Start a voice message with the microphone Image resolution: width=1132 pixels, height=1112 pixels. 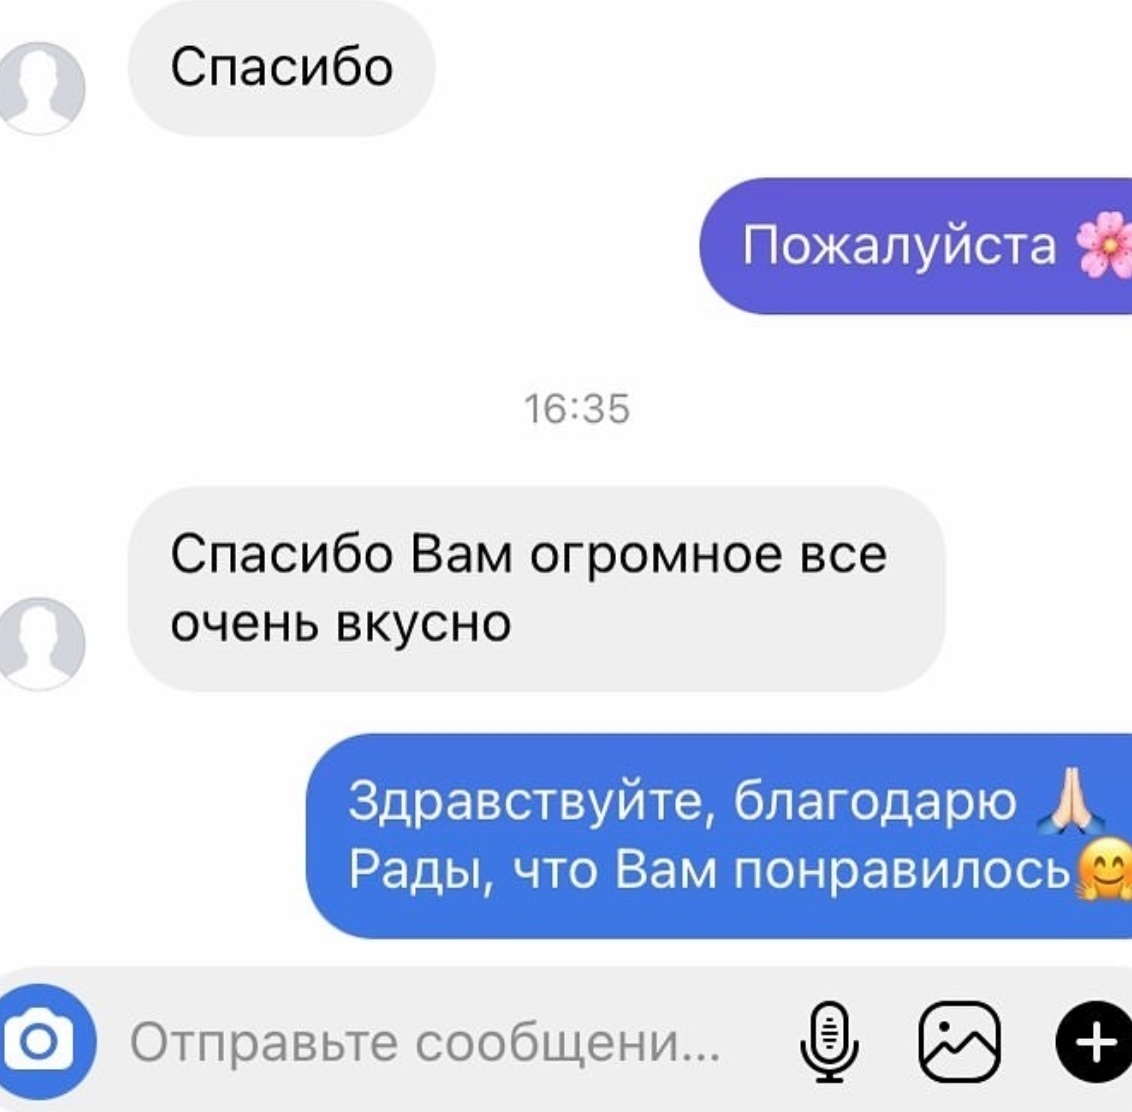[x=830, y=1042]
